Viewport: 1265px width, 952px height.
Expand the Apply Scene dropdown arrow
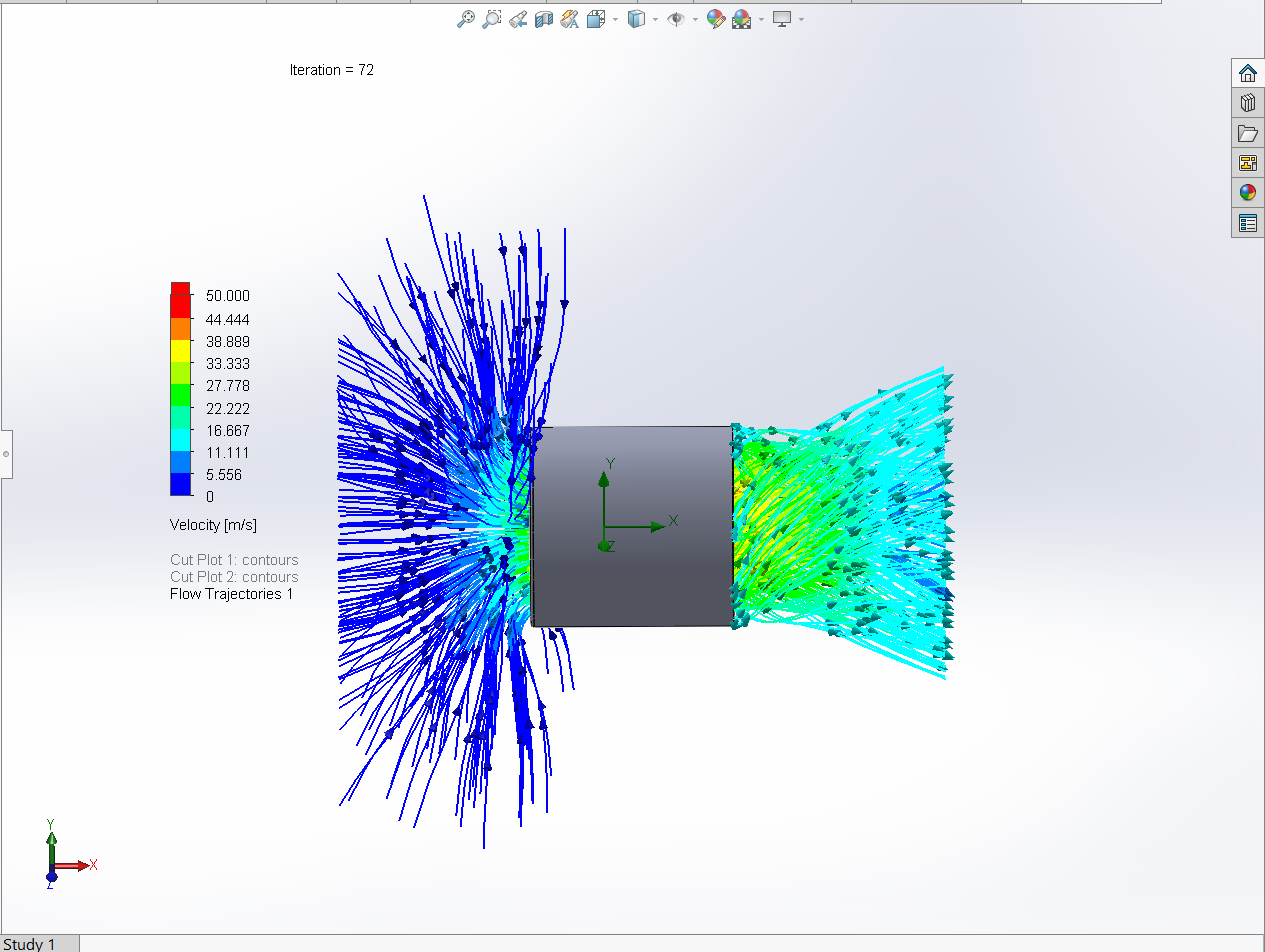761,19
